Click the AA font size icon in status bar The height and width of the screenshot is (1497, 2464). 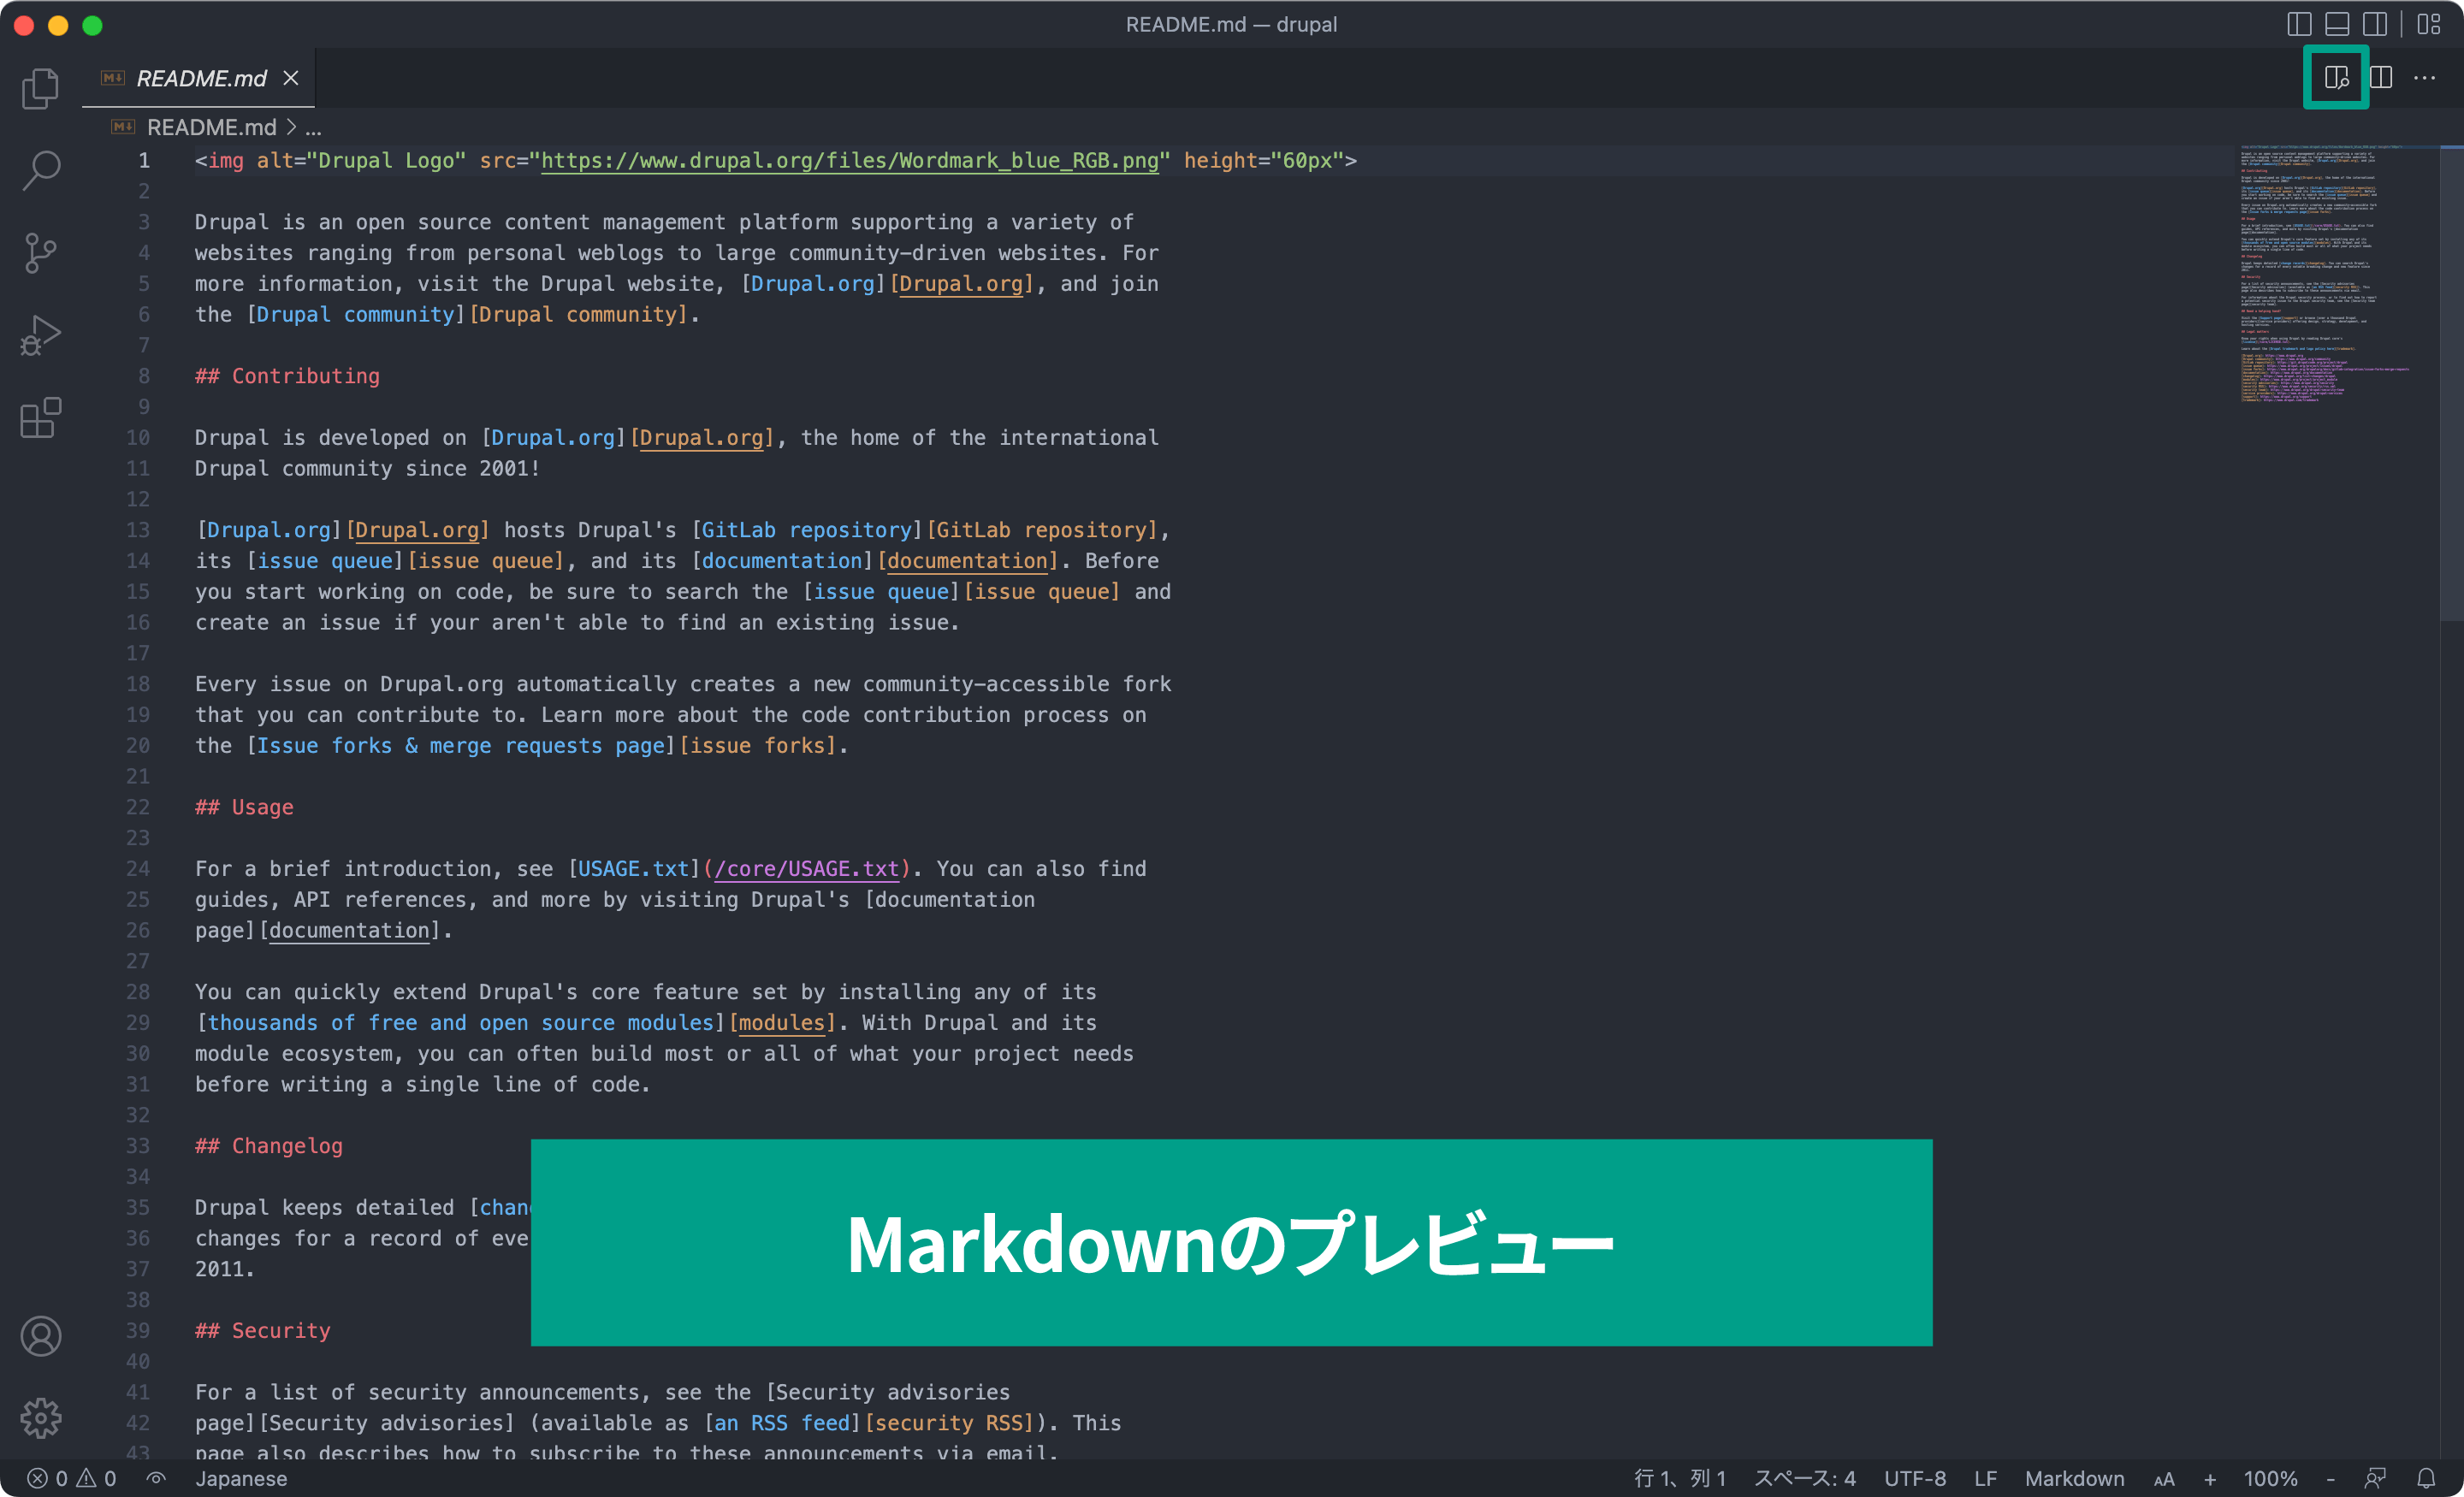tap(2164, 1479)
